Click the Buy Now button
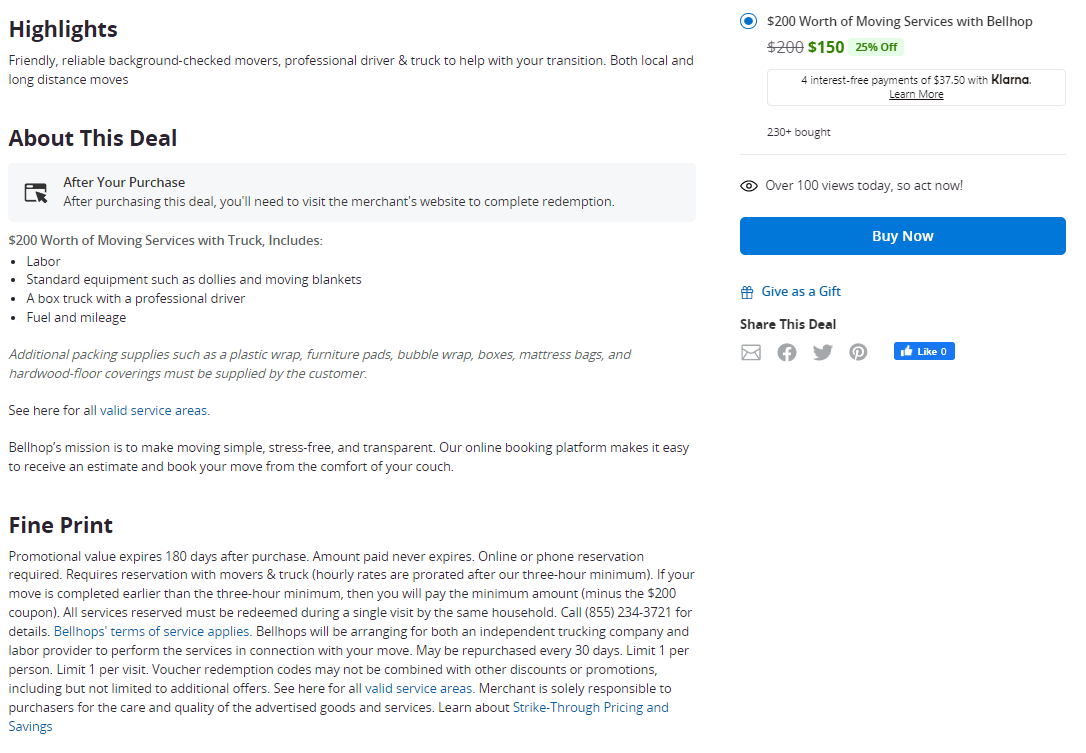 click(x=902, y=236)
